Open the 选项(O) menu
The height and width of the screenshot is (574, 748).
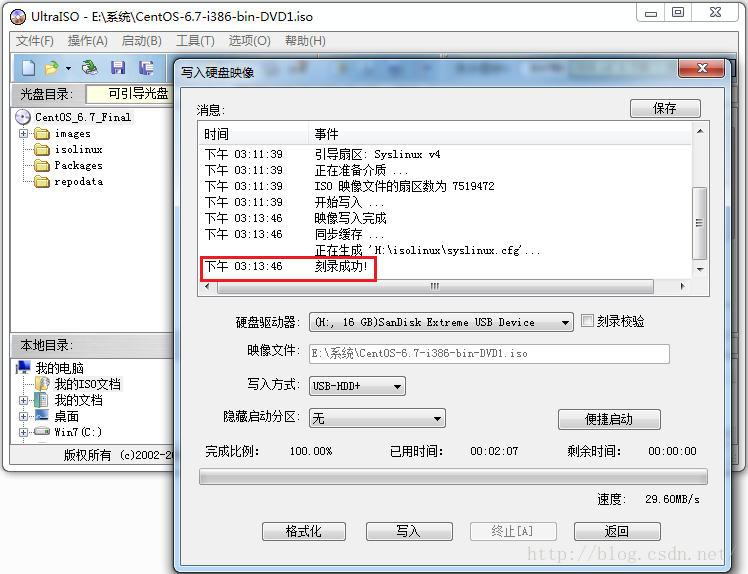coord(249,41)
